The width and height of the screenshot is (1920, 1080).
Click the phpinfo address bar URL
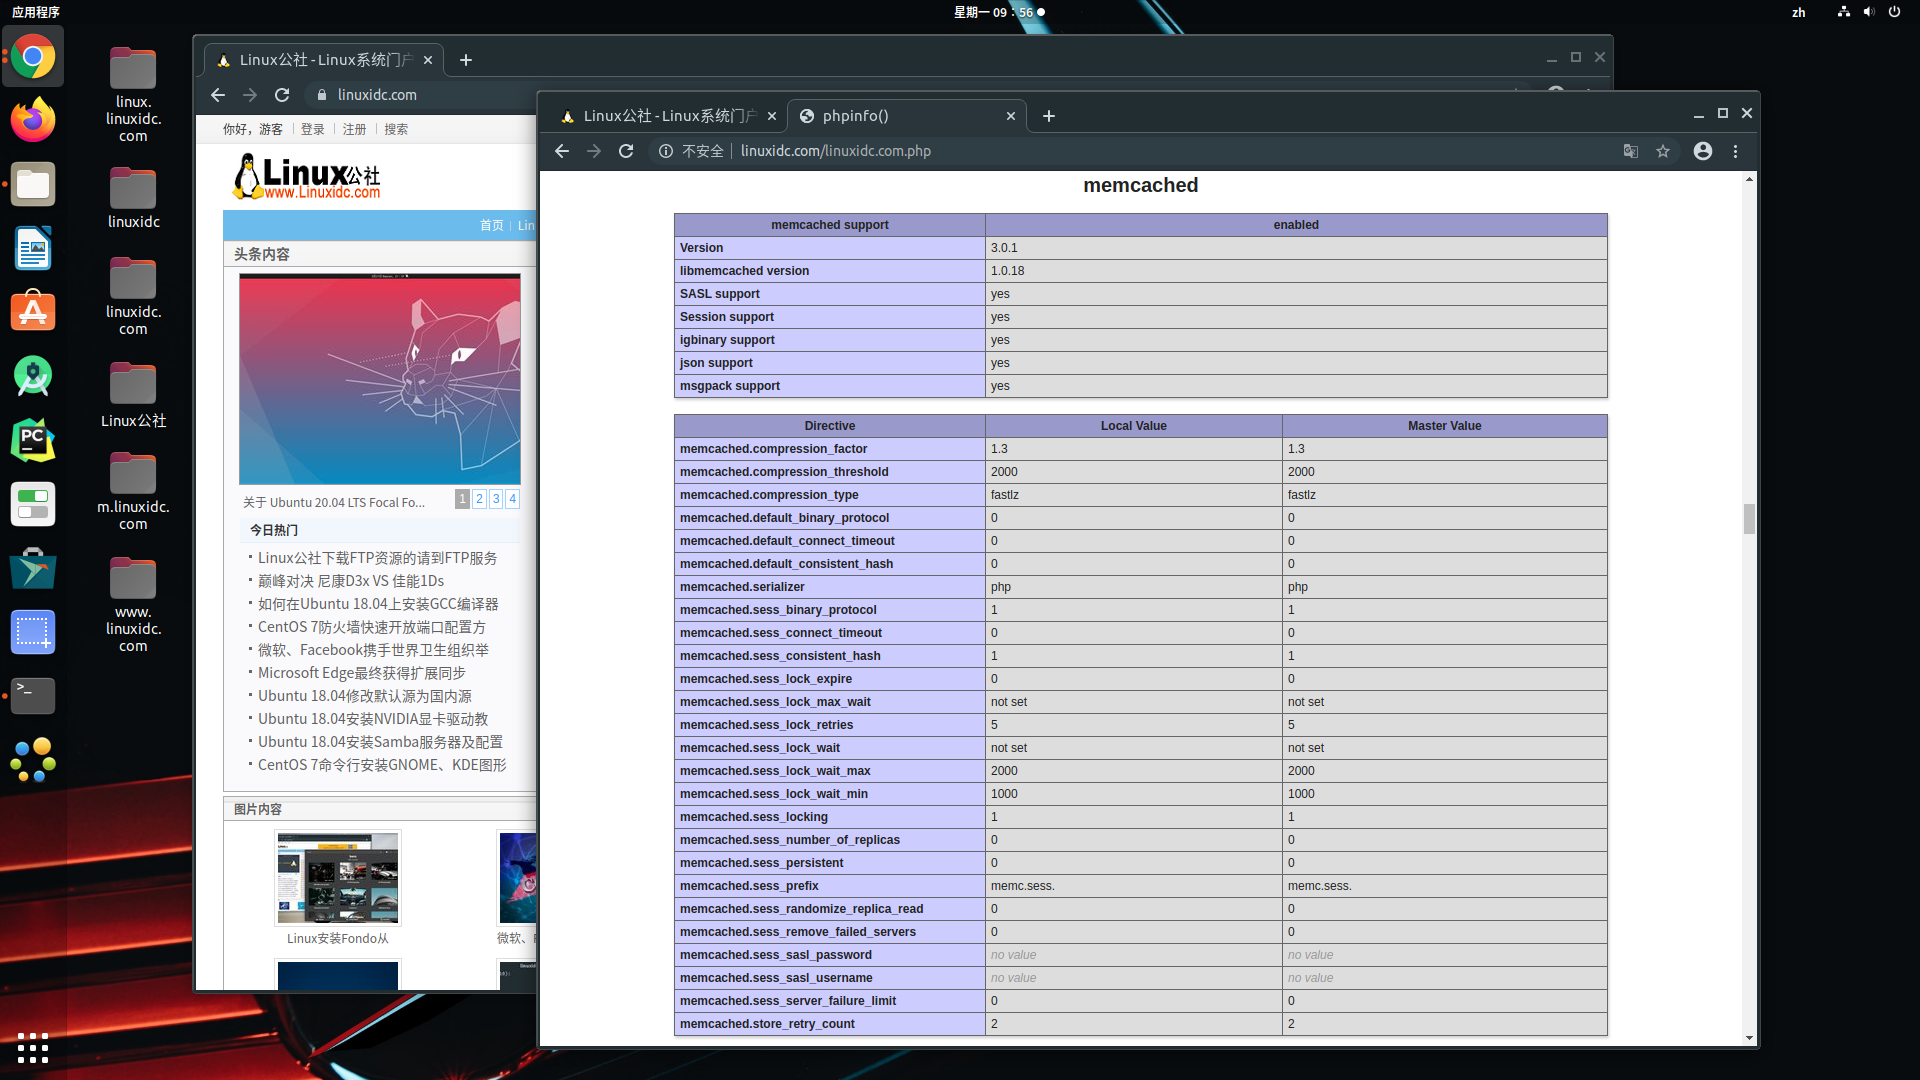835,151
